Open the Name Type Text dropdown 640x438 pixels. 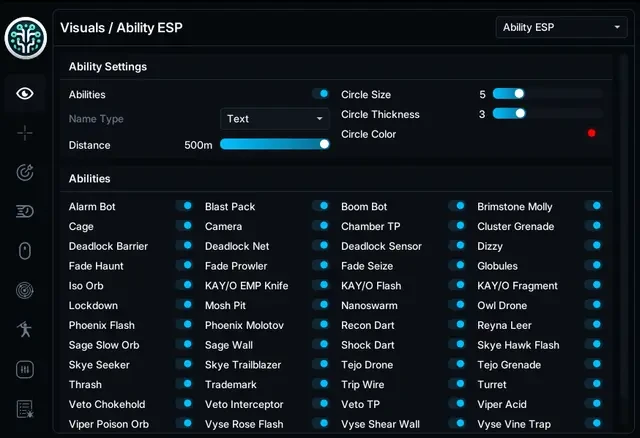click(x=275, y=119)
